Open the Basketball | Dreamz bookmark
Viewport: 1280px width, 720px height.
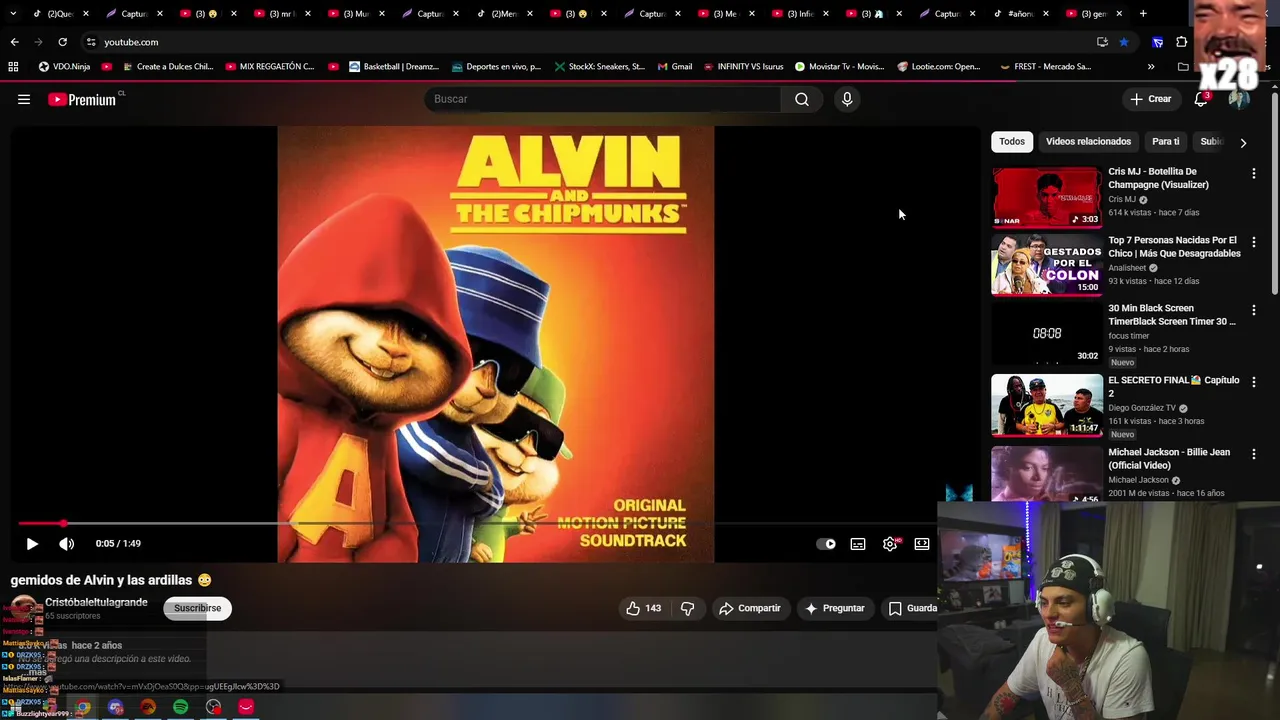point(394,67)
